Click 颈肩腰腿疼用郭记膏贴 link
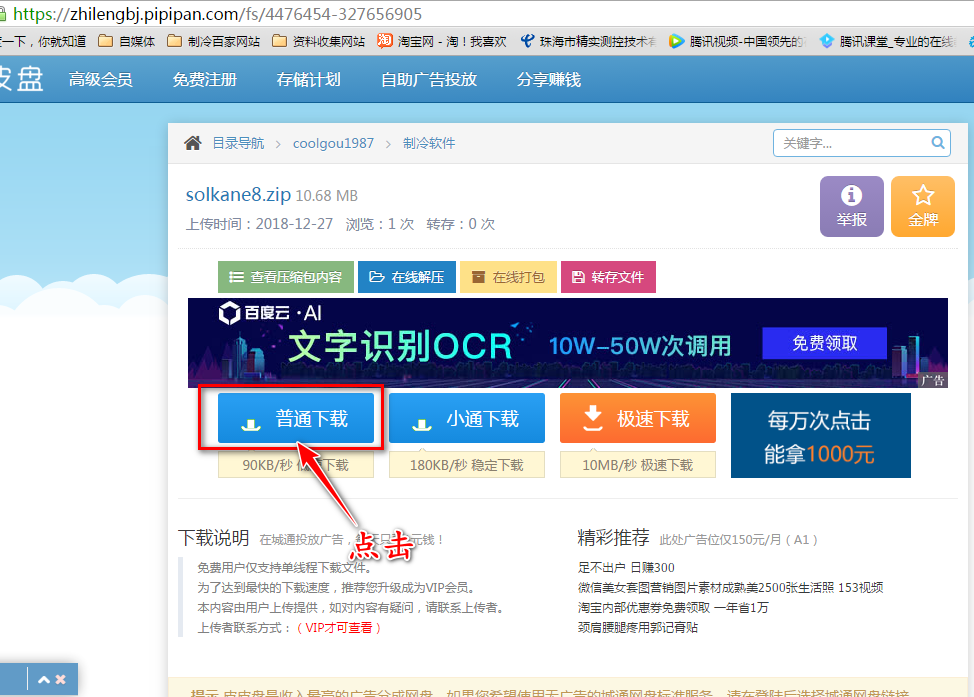The image size is (974, 697). tap(638, 627)
